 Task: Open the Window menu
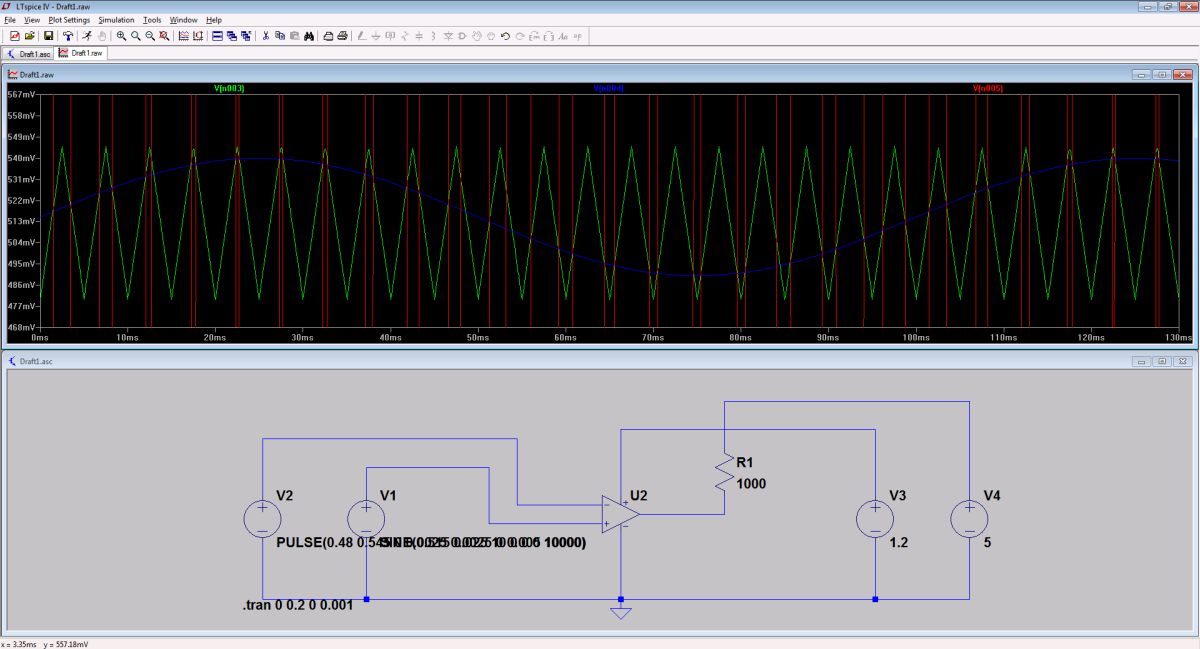click(x=183, y=20)
